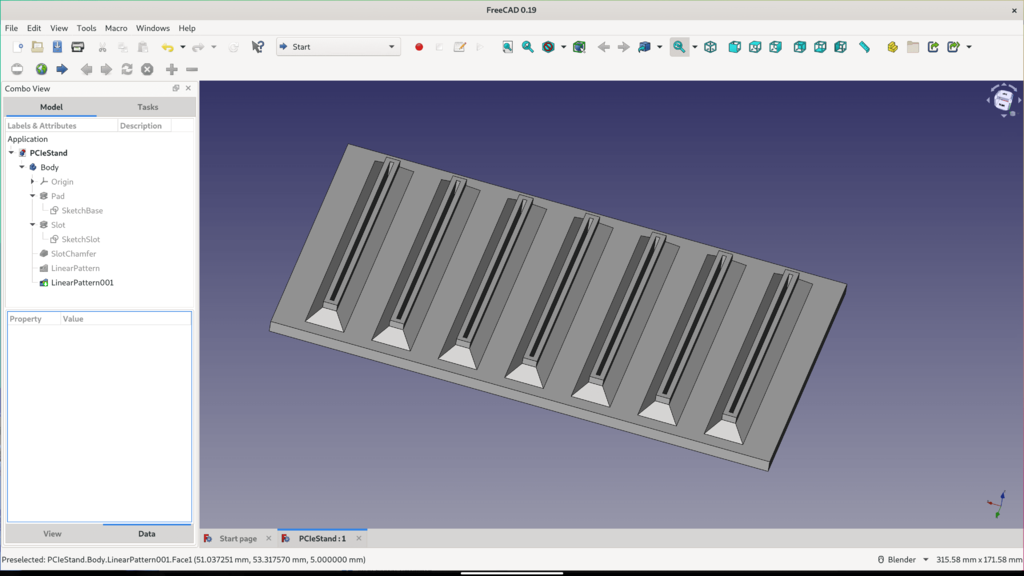Collapse the Pad tree node

pyautogui.click(x=30, y=196)
